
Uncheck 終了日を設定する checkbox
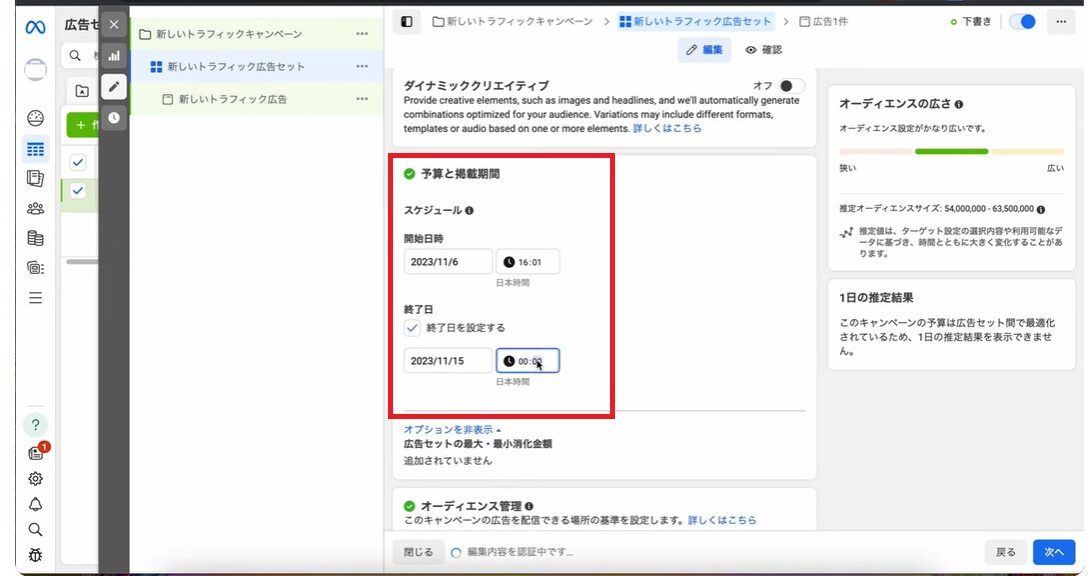tap(412, 328)
